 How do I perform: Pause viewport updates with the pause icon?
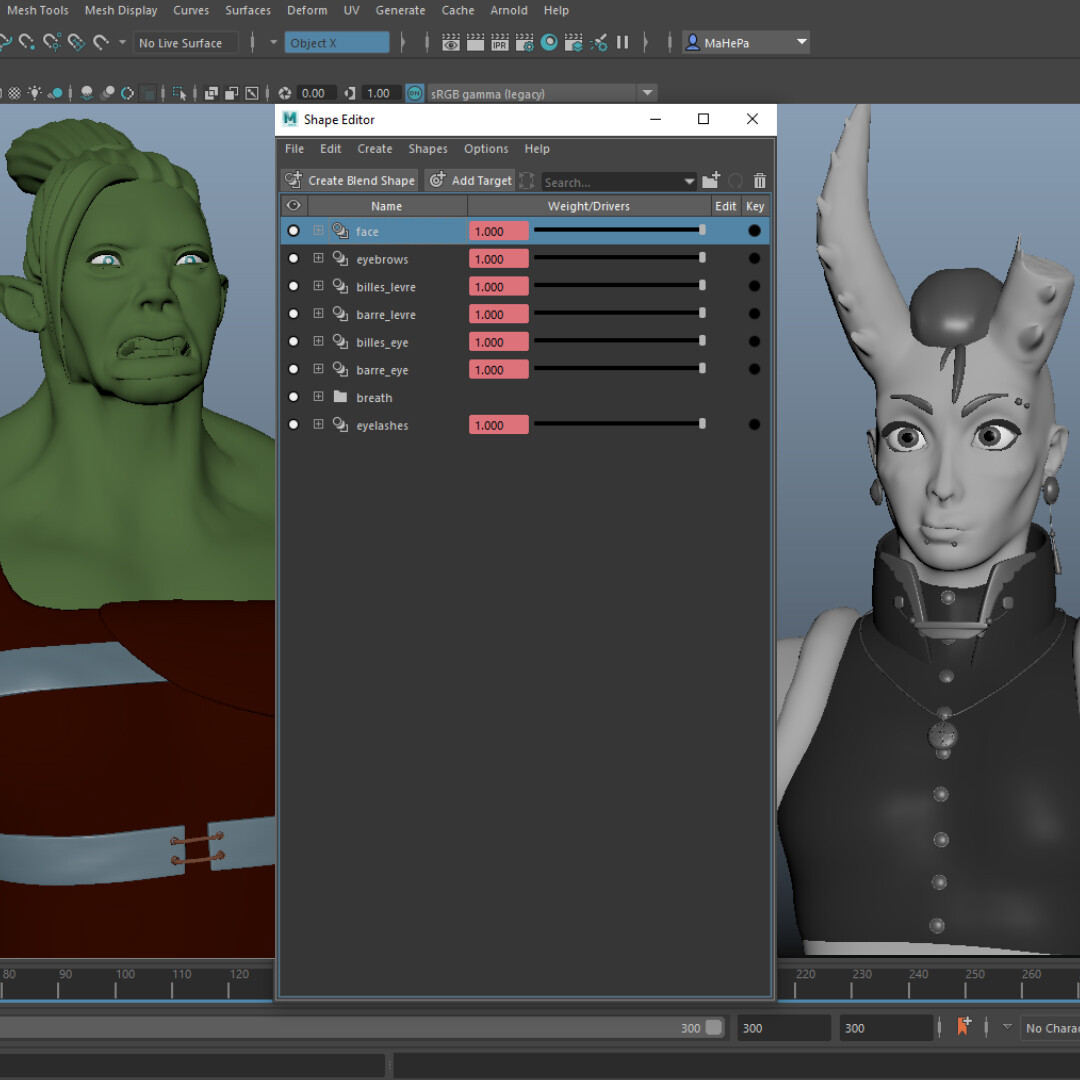click(x=622, y=43)
